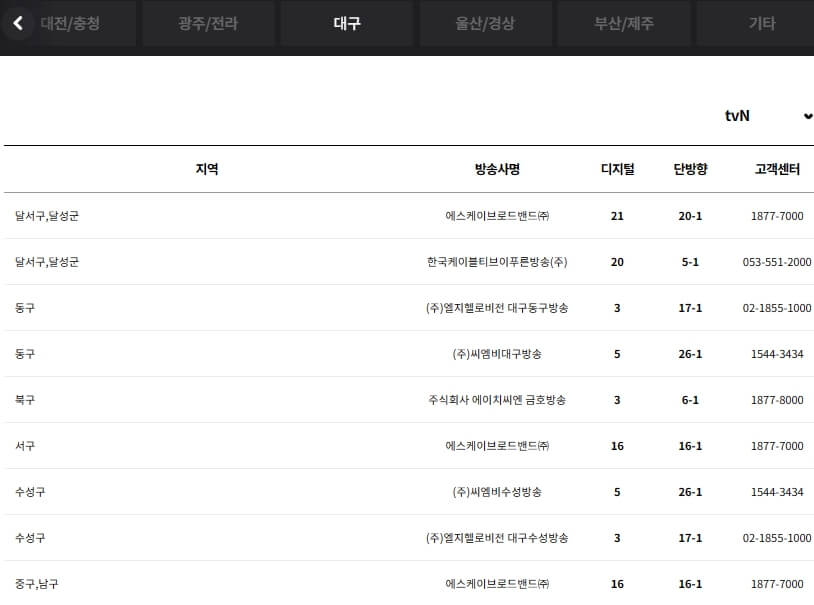Switch to the 부산/제주 tab
Image resolution: width=814 pixels, height=605 pixels.
click(623, 23)
